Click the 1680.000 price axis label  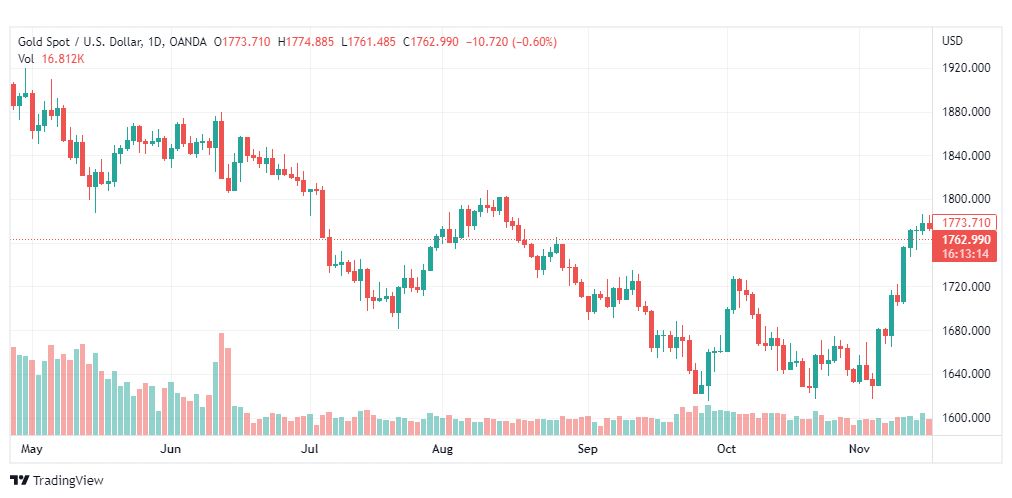point(966,331)
